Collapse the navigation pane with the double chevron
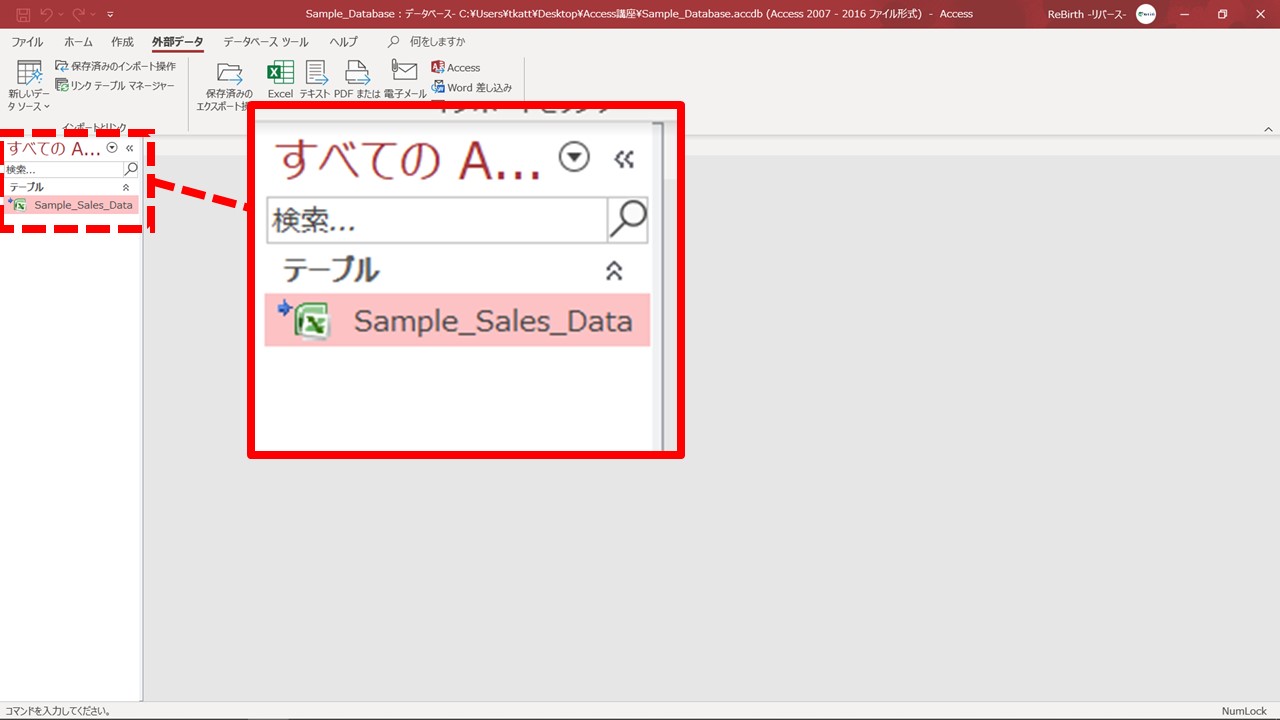 point(130,148)
